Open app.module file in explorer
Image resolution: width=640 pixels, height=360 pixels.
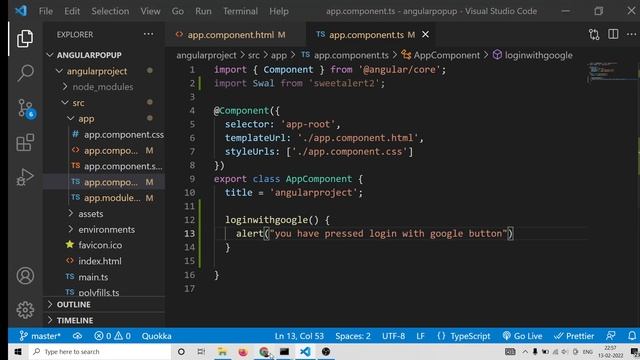coord(112,198)
